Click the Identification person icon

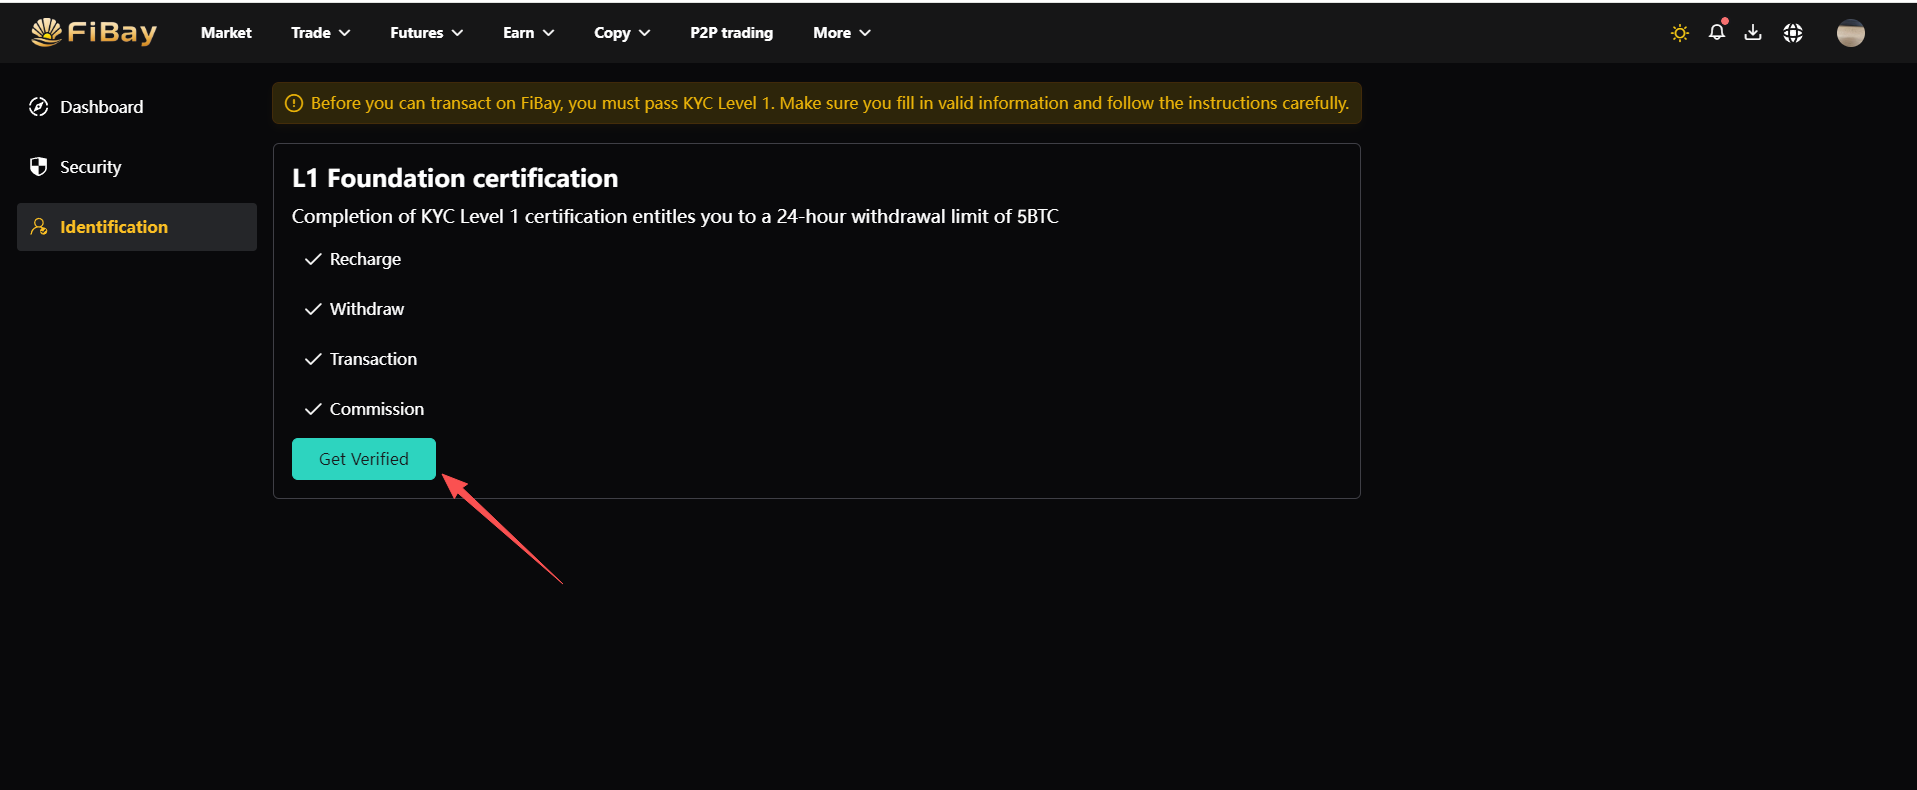(x=39, y=227)
